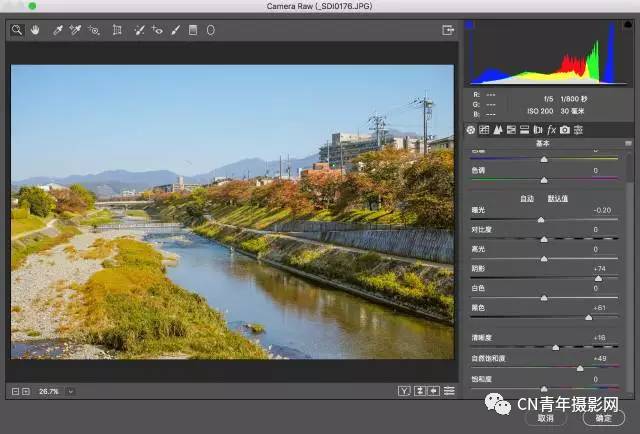640x434 pixels.
Task: Toggle shadow clipping warning in histogram
Action: pyautogui.click(x=470, y=24)
